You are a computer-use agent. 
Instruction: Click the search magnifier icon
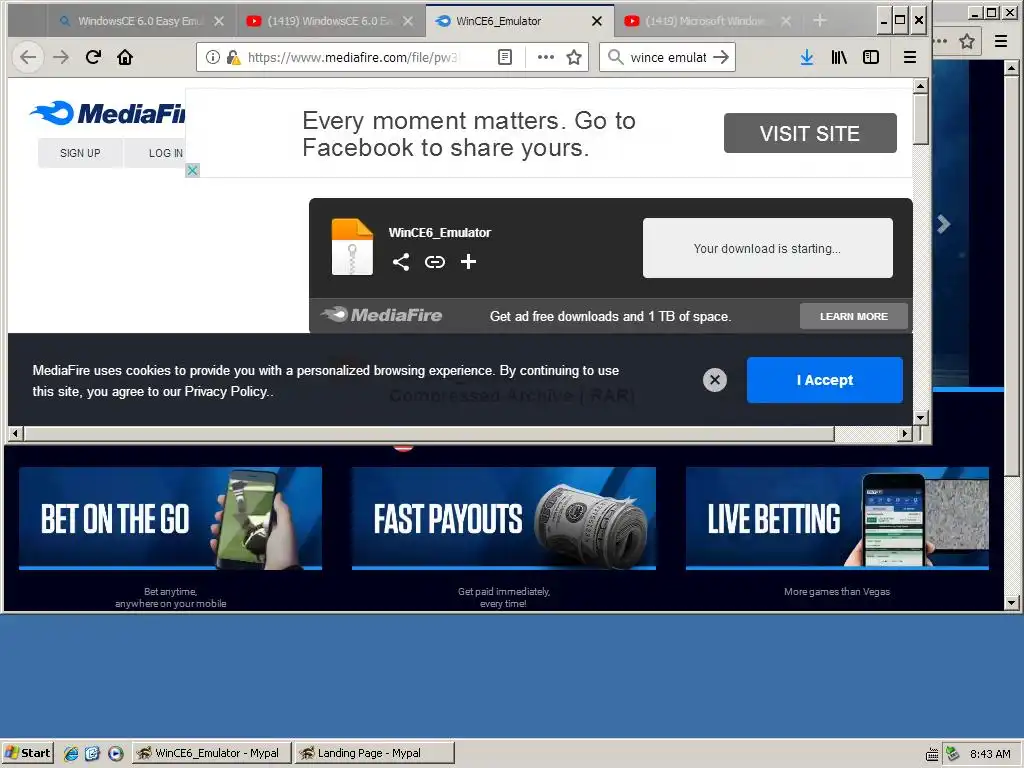(x=615, y=57)
